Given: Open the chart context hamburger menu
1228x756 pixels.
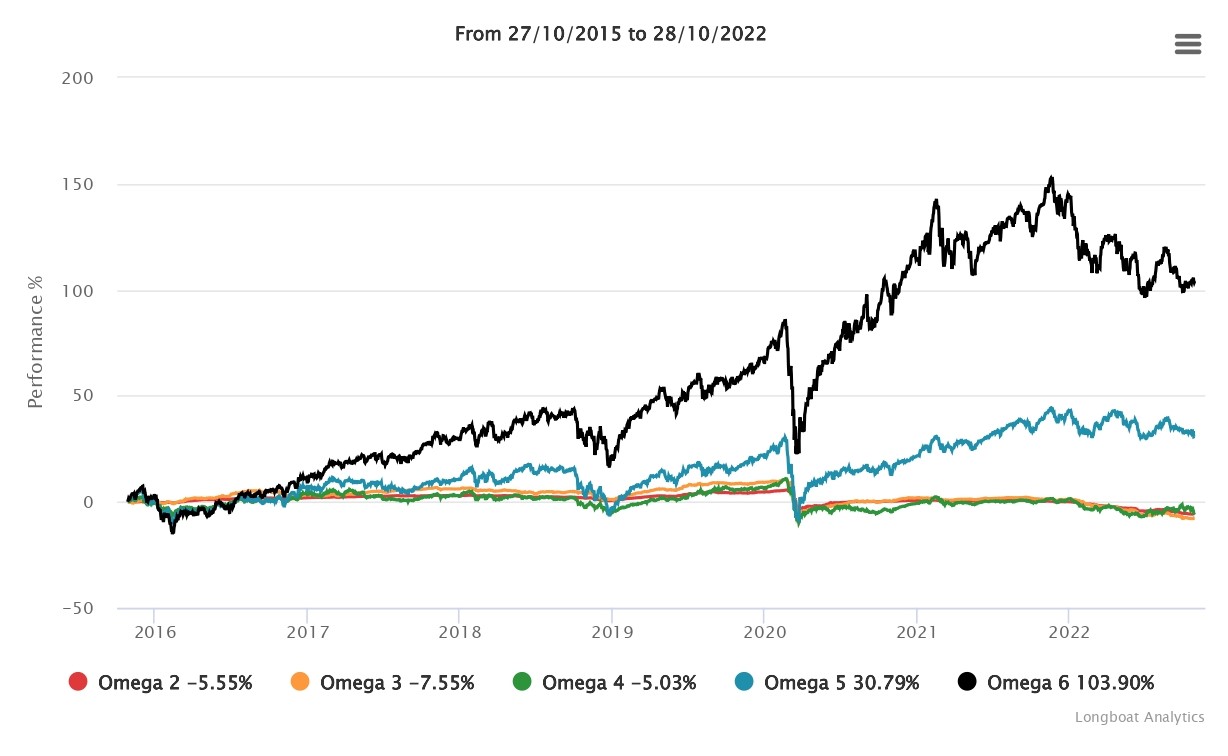Looking at the screenshot, I should 1187,44.
